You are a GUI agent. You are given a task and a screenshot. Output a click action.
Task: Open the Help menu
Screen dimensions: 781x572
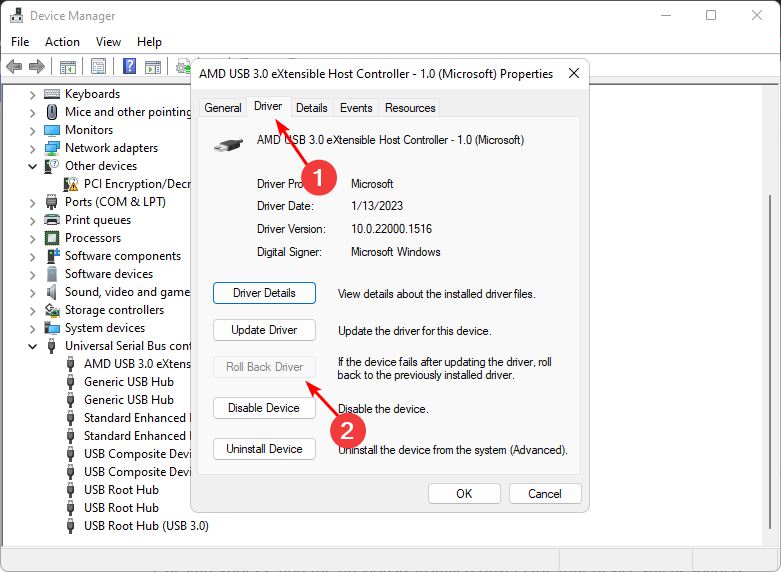pyautogui.click(x=149, y=42)
